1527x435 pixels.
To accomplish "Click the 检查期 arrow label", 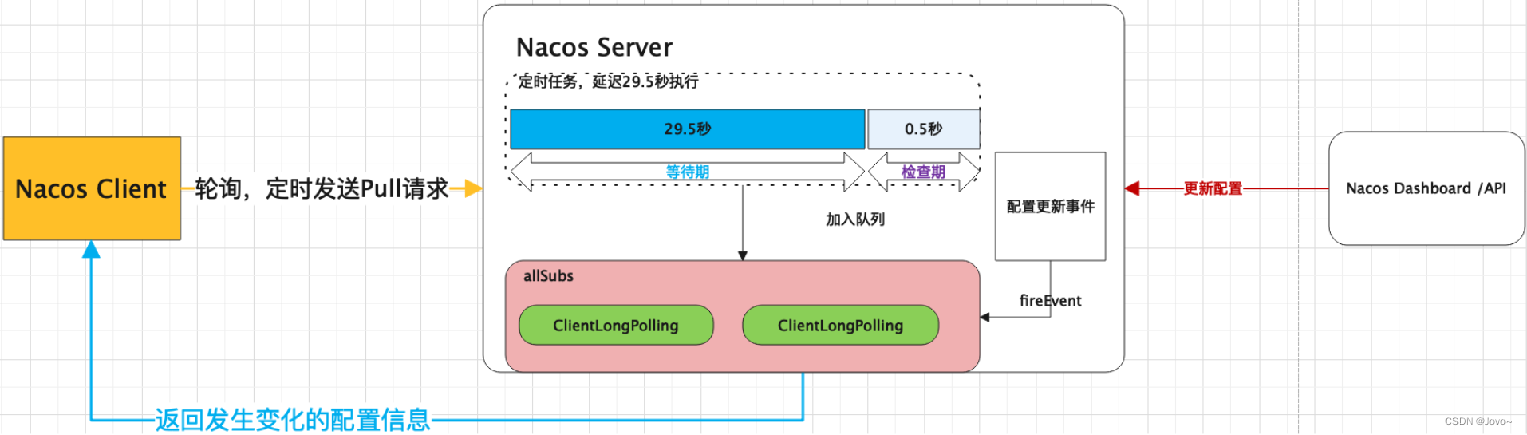I will tap(923, 171).
